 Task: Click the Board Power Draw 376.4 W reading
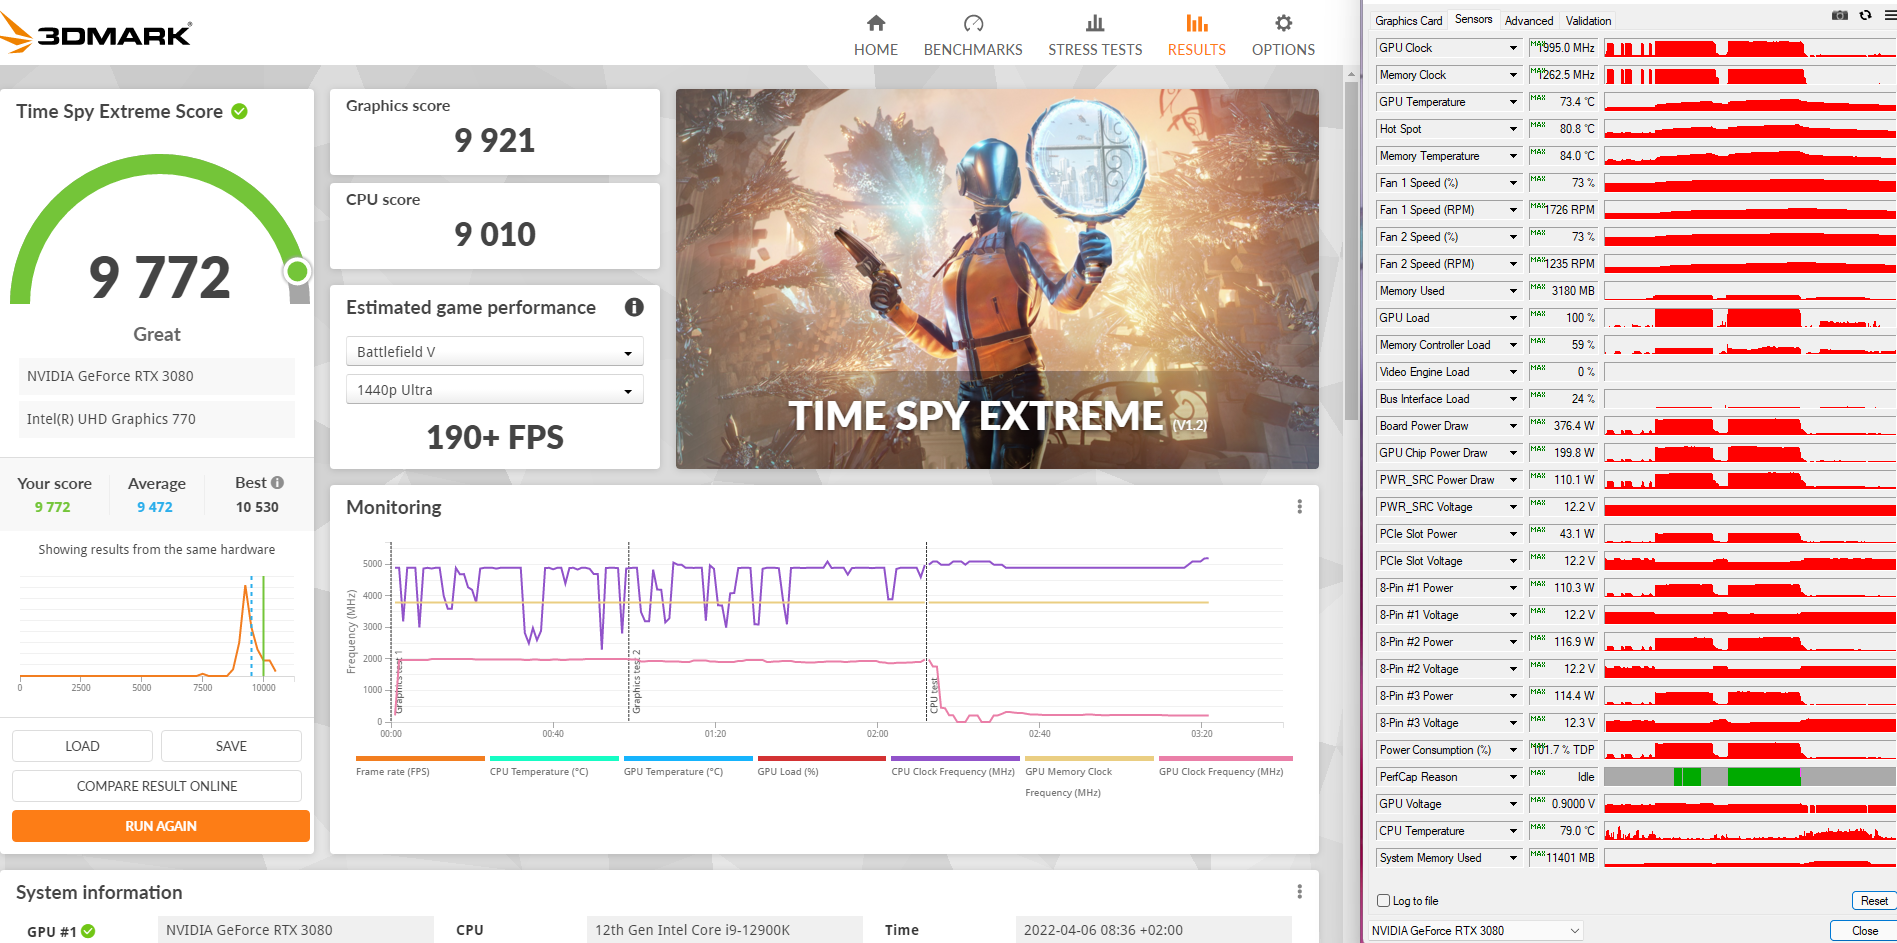pos(1563,426)
